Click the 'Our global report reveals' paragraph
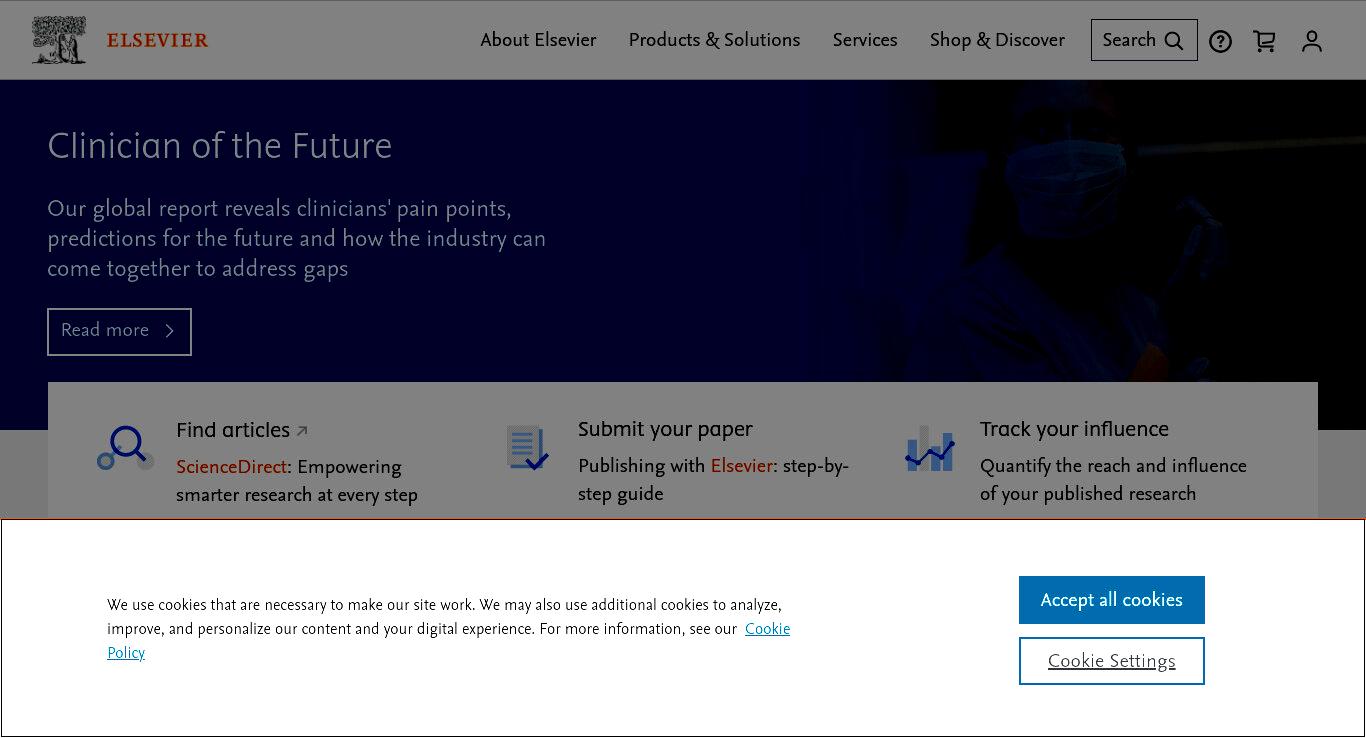 click(297, 239)
